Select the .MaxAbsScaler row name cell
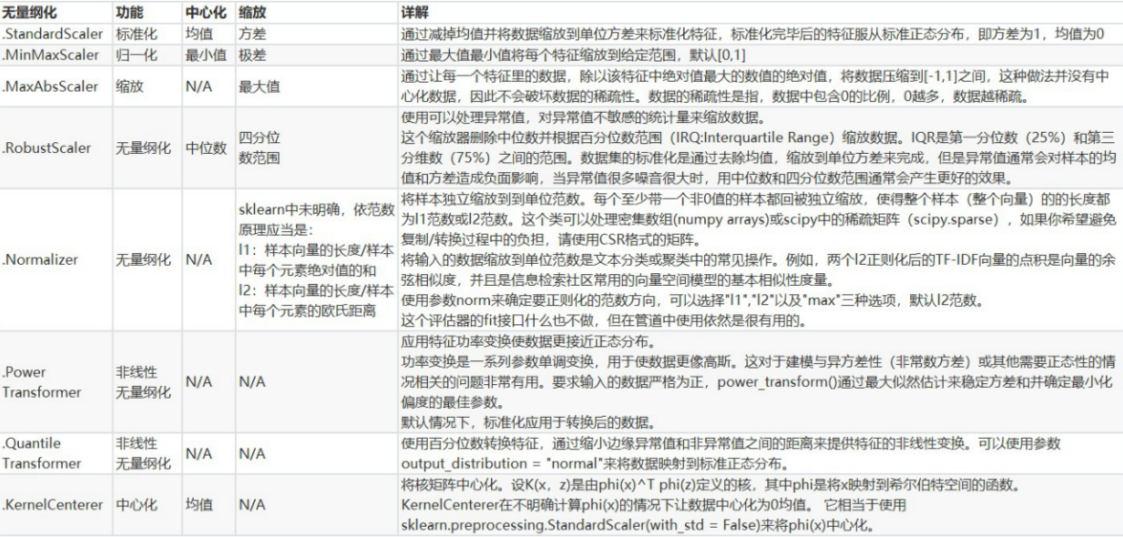Image resolution: width=1123 pixels, height=537 pixels. coord(50,86)
